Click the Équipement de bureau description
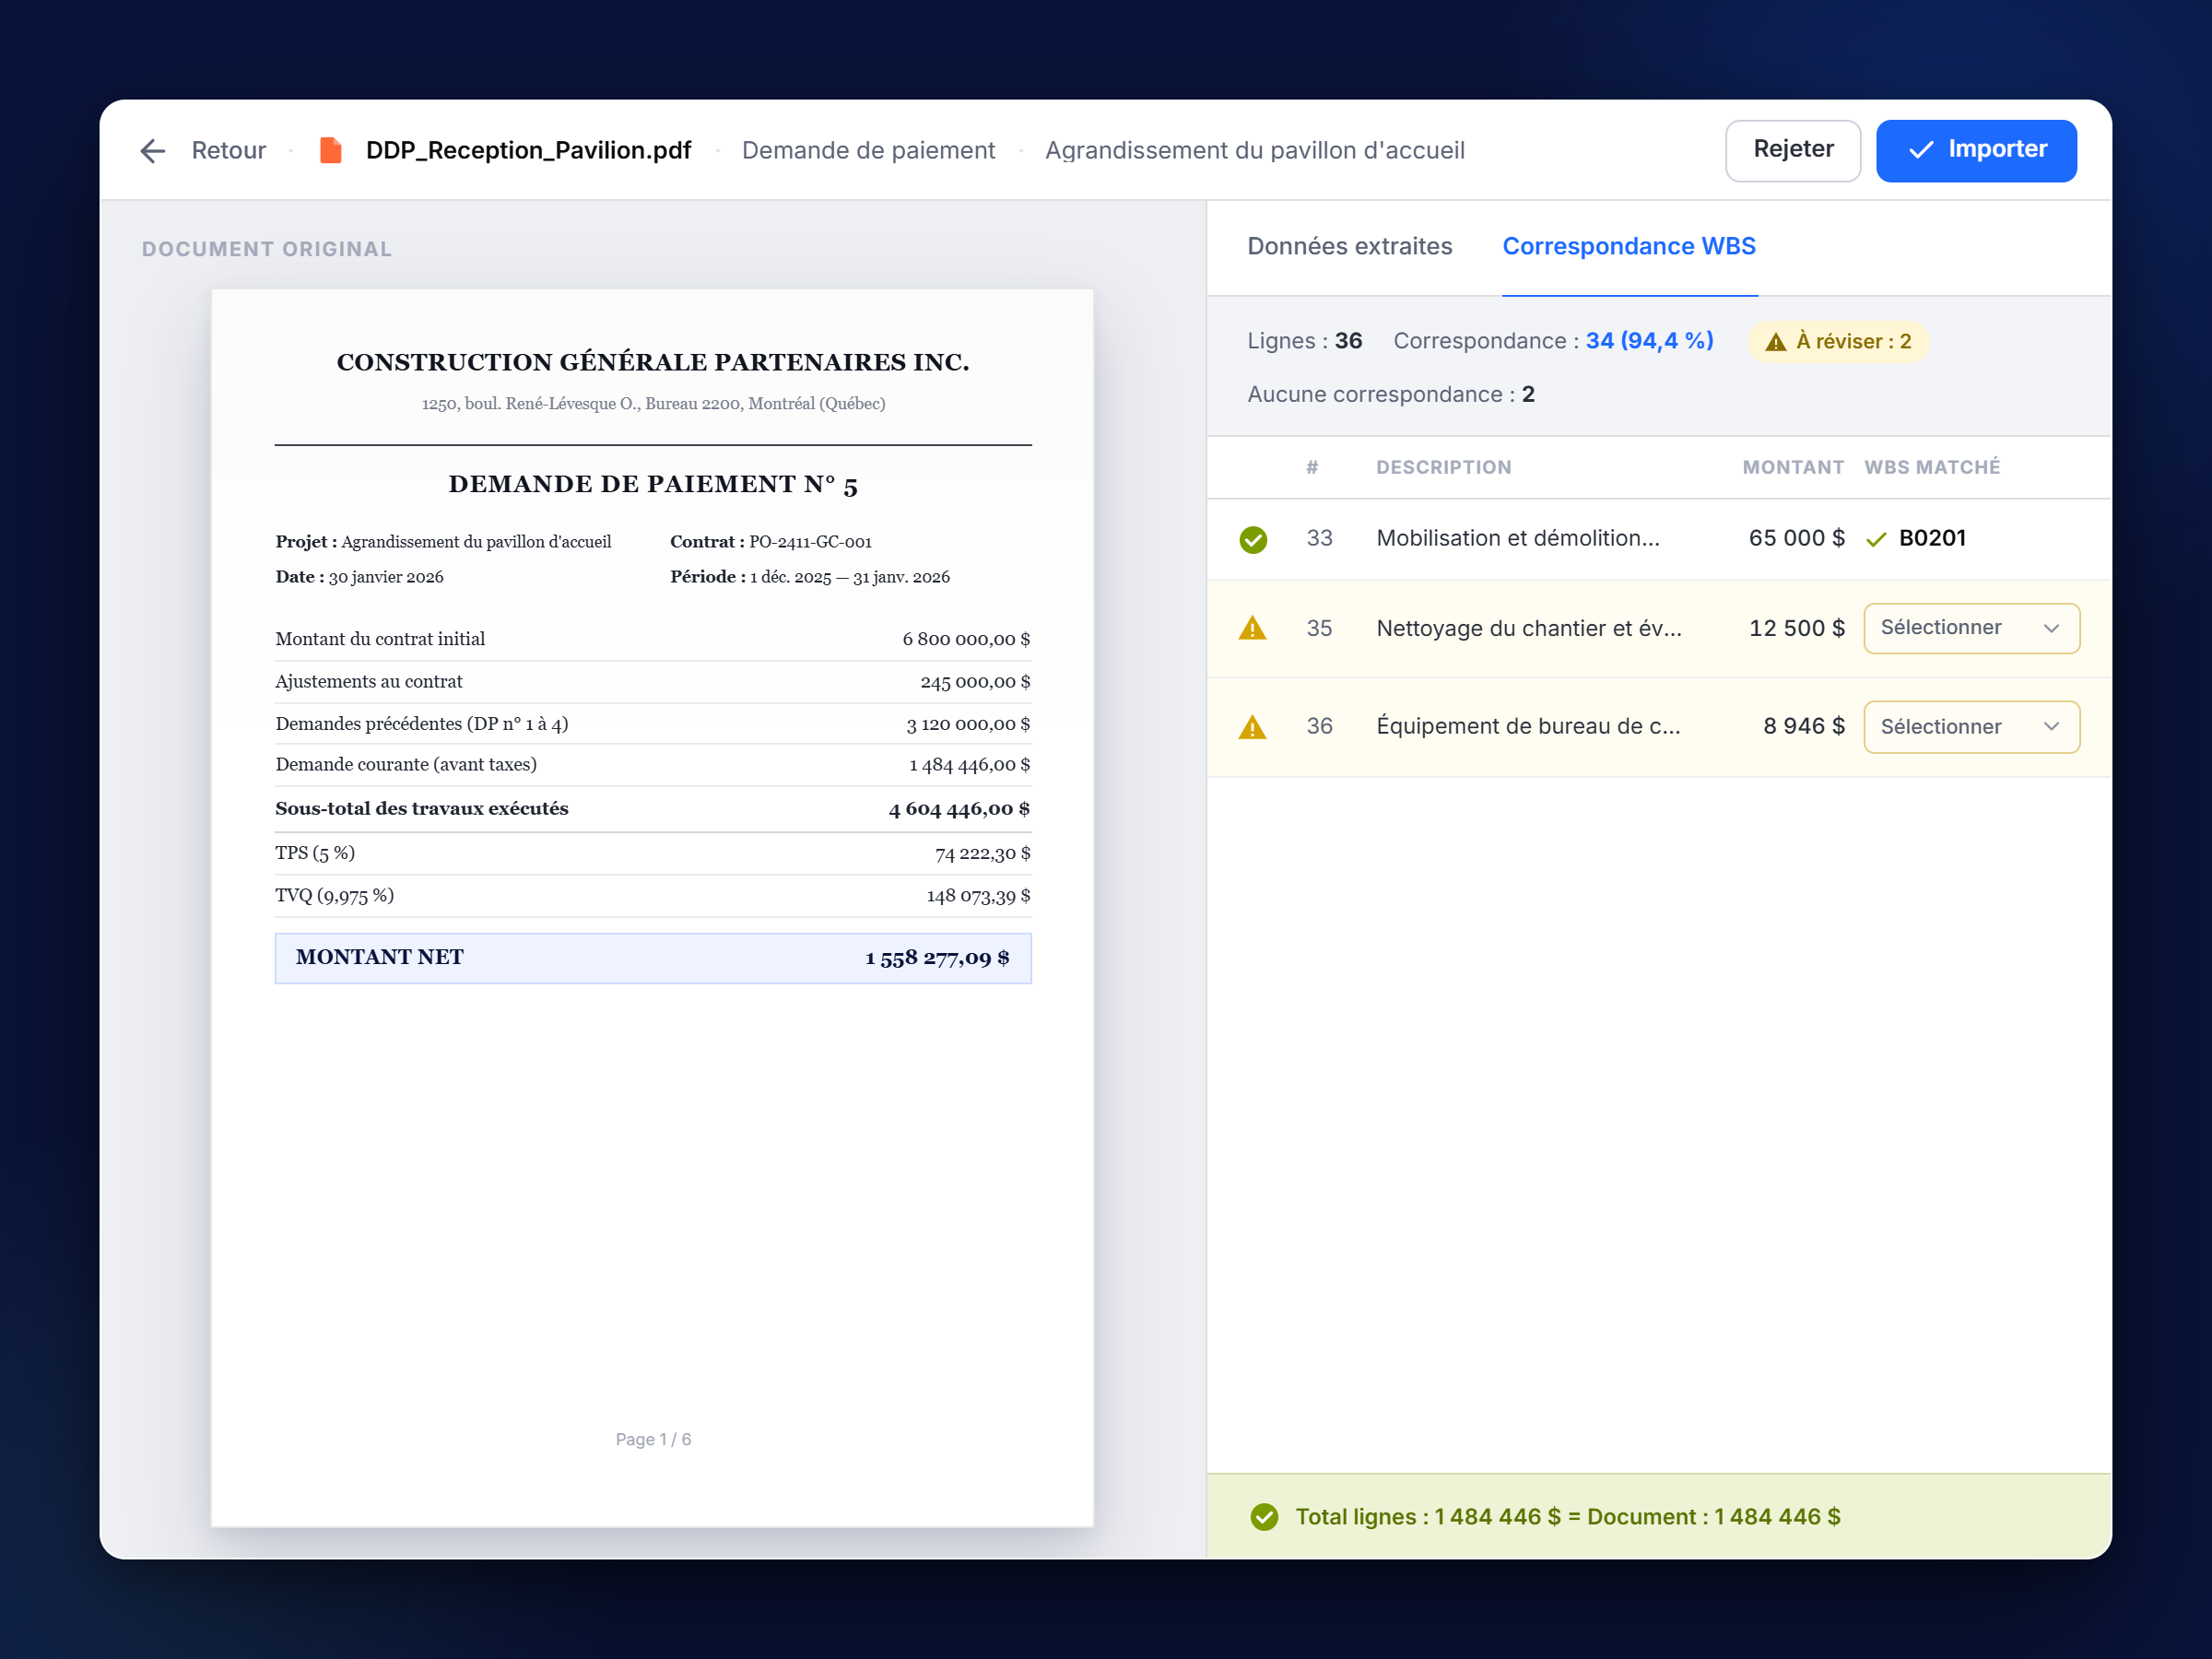The width and height of the screenshot is (2212, 1659). [x=1528, y=726]
